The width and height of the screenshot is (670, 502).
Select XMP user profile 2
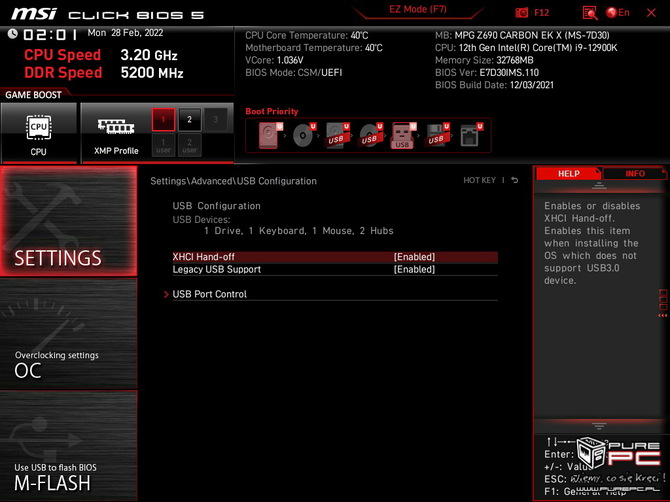coord(189,146)
